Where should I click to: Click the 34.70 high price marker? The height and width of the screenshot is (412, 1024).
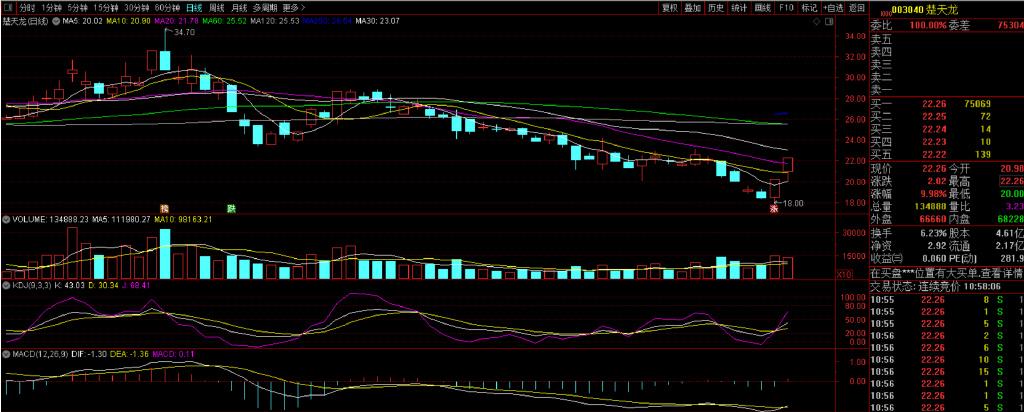(183, 33)
